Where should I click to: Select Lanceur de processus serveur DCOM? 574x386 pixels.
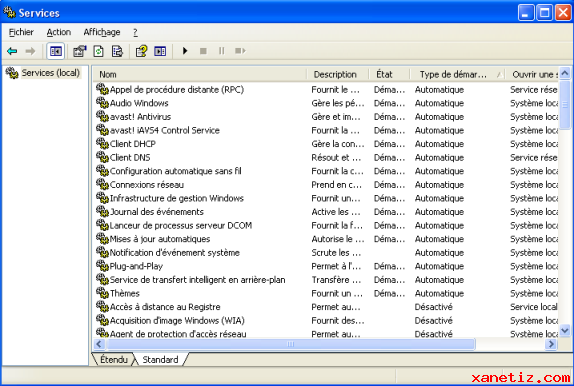tap(181, 225)
